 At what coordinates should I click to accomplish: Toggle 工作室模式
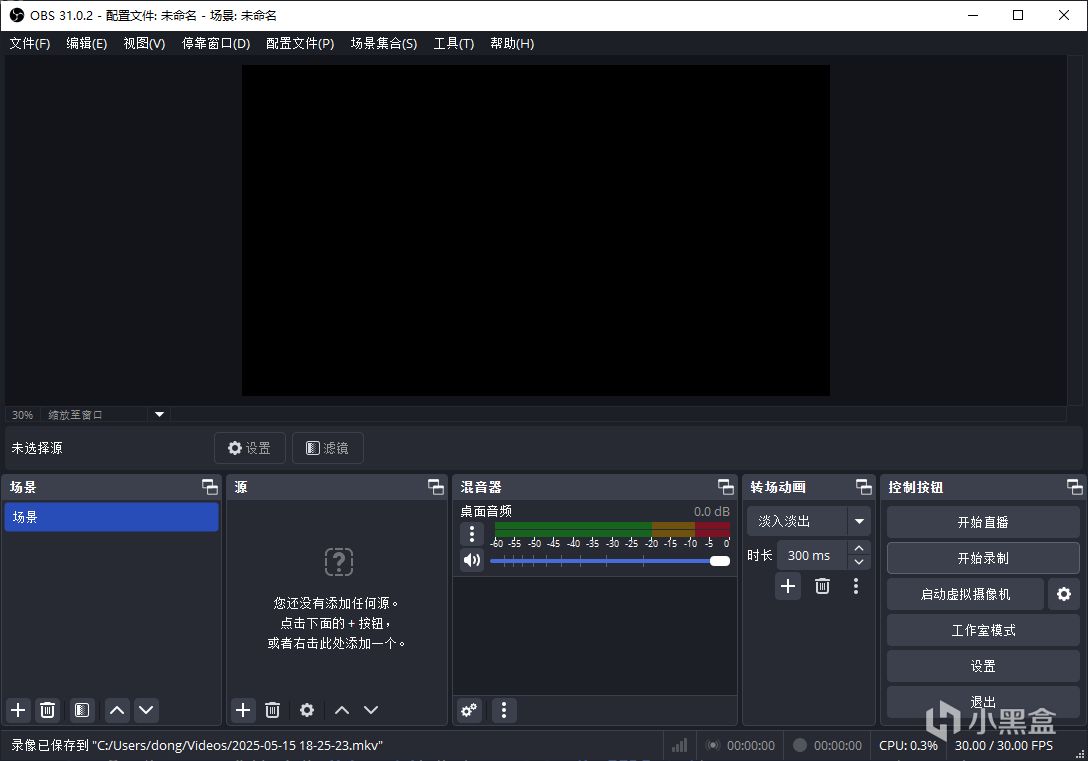coord(983,630)
